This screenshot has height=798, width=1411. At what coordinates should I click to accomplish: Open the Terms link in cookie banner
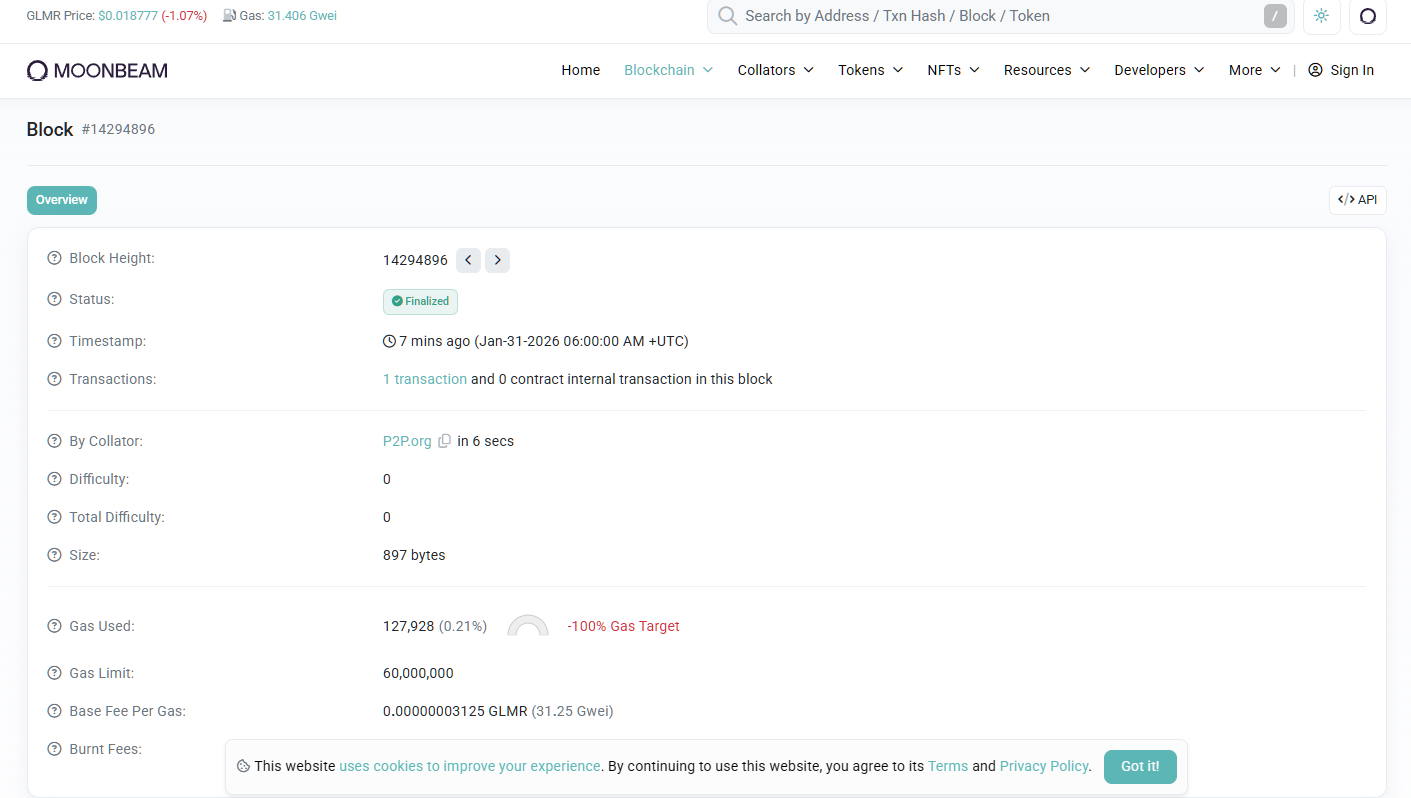point(948,766)
